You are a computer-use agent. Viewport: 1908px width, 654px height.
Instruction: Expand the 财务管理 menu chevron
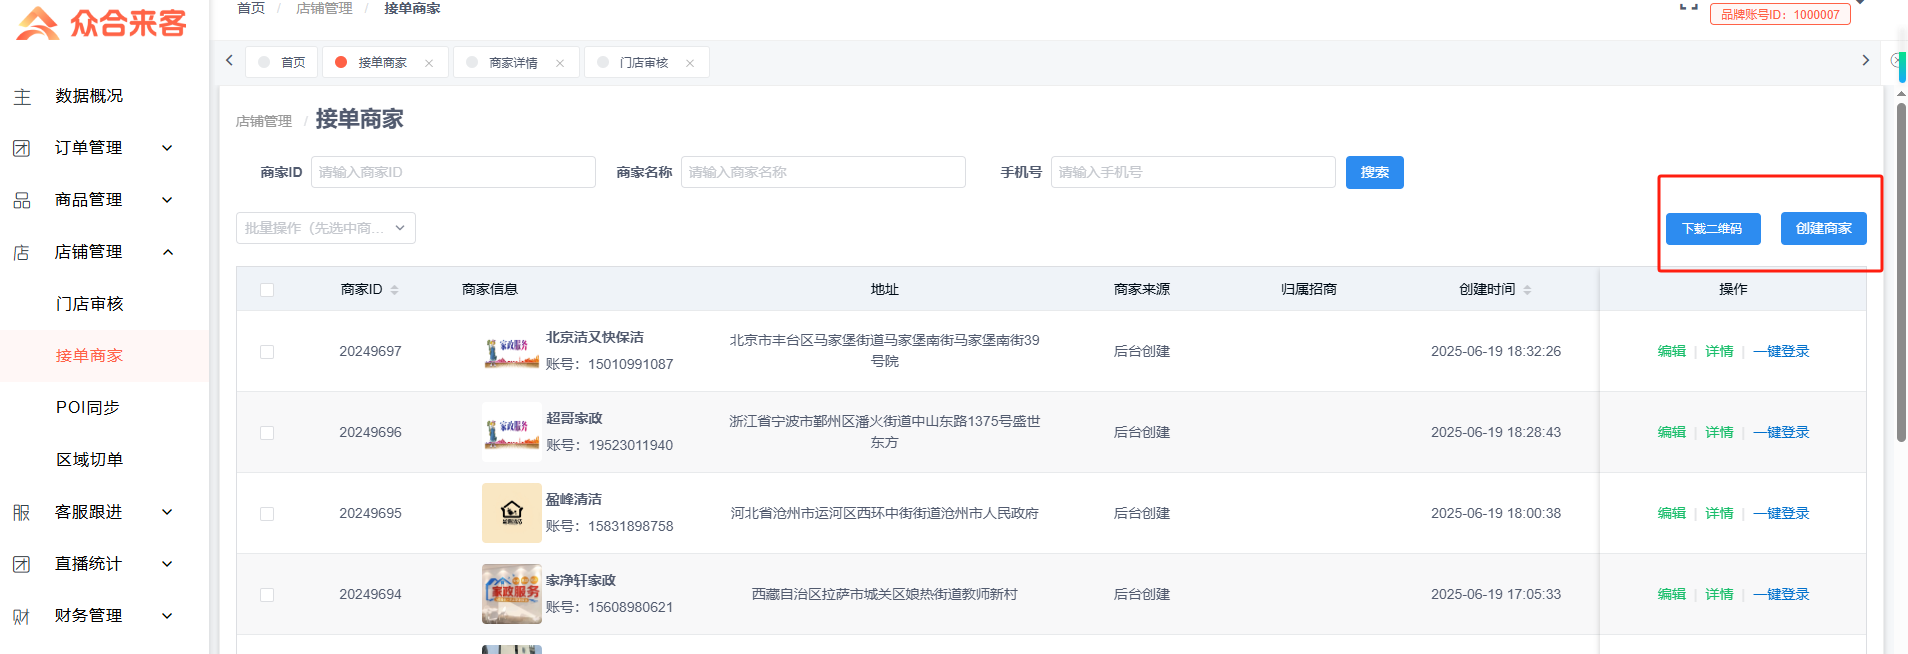click(x=167, y=616)
